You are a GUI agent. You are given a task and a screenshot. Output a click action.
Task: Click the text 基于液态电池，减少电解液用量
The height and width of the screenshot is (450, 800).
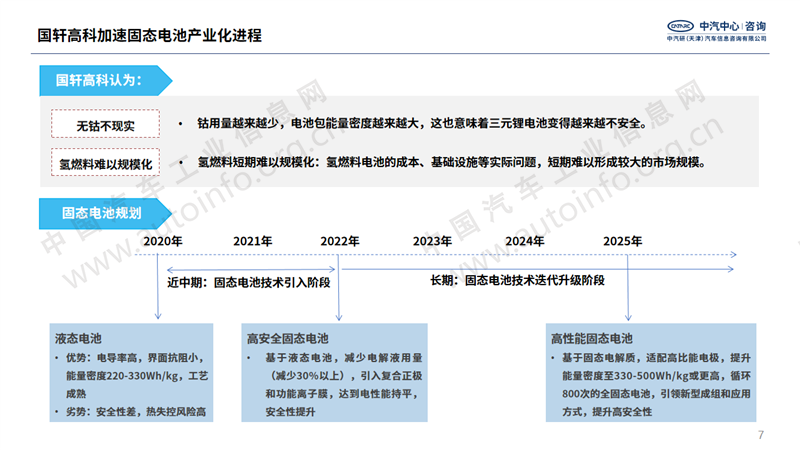[x=344, y=358]
